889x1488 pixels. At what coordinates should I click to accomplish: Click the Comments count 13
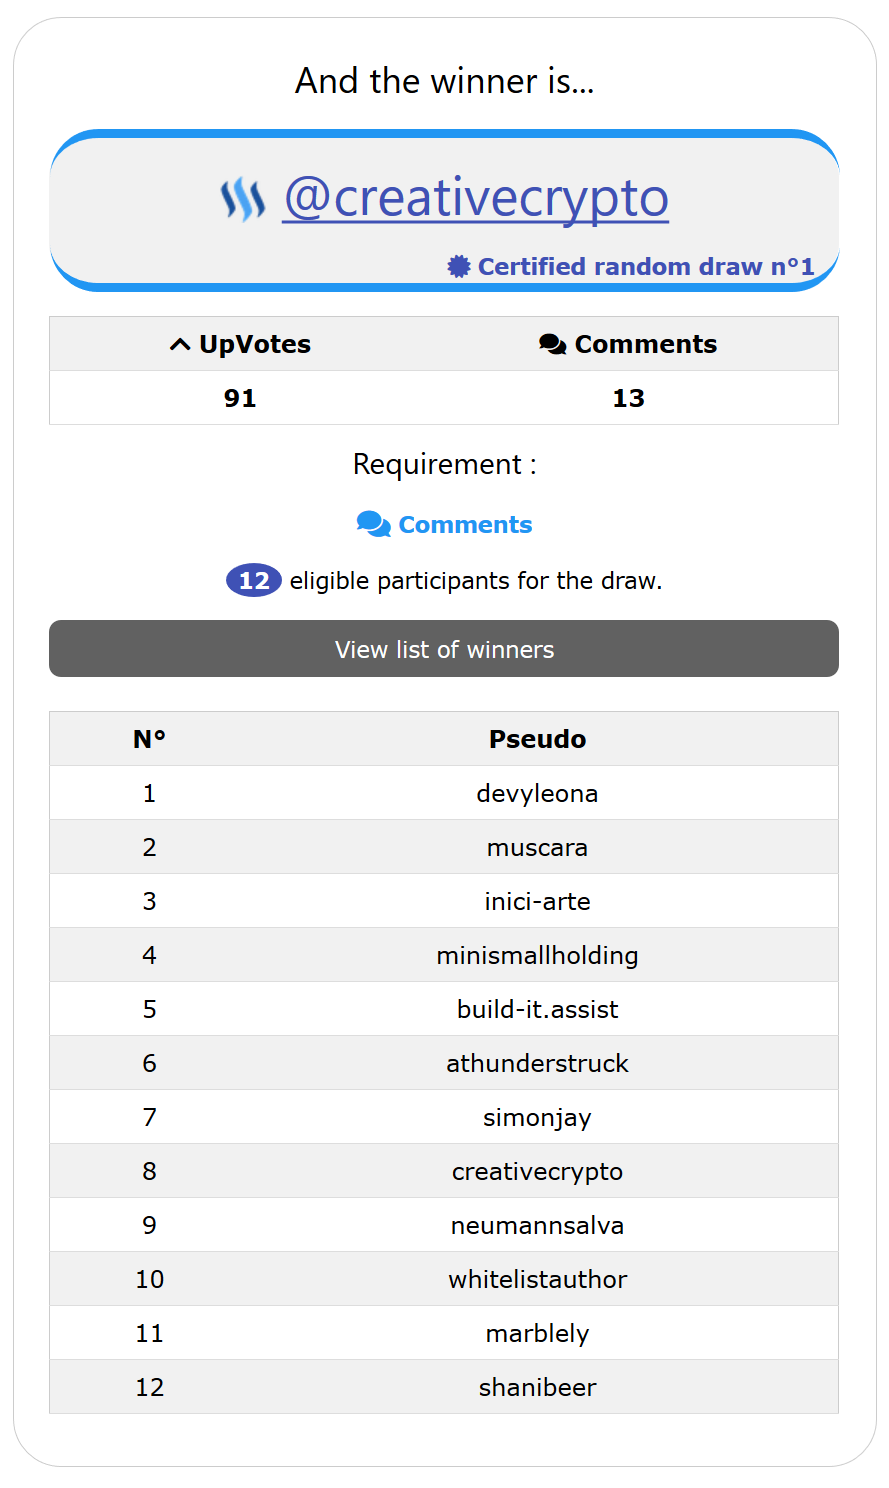click(x=628, y=398)
